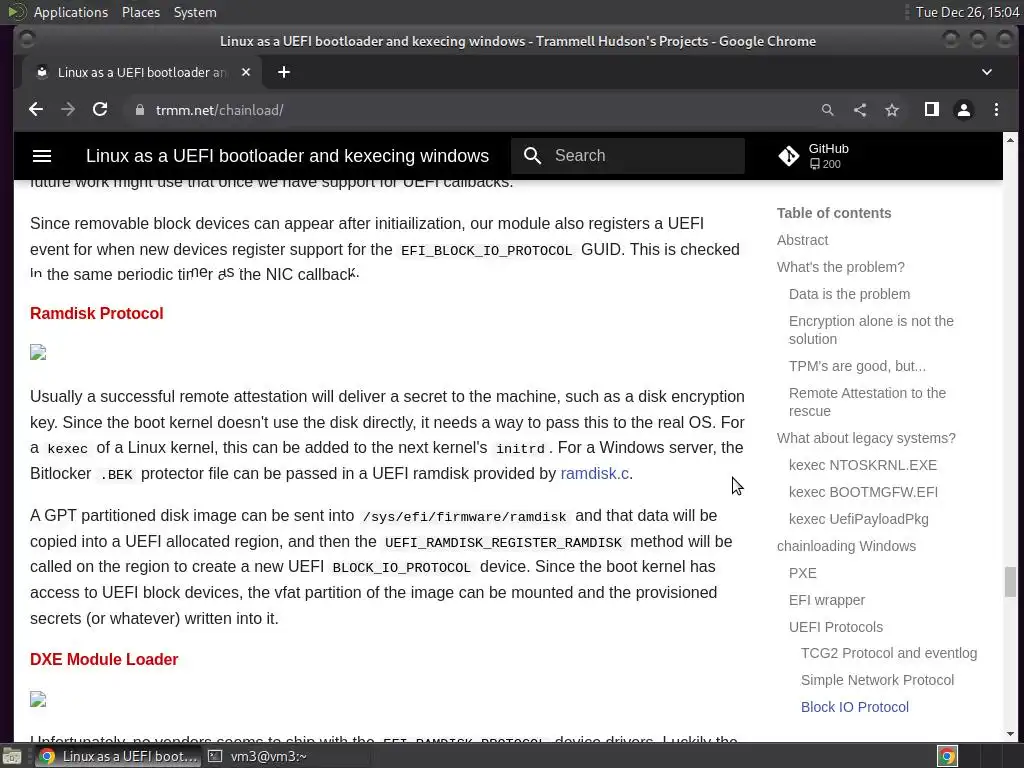Jump to Abstract in table of contents

pyautogui.click(x=803, y=240)
